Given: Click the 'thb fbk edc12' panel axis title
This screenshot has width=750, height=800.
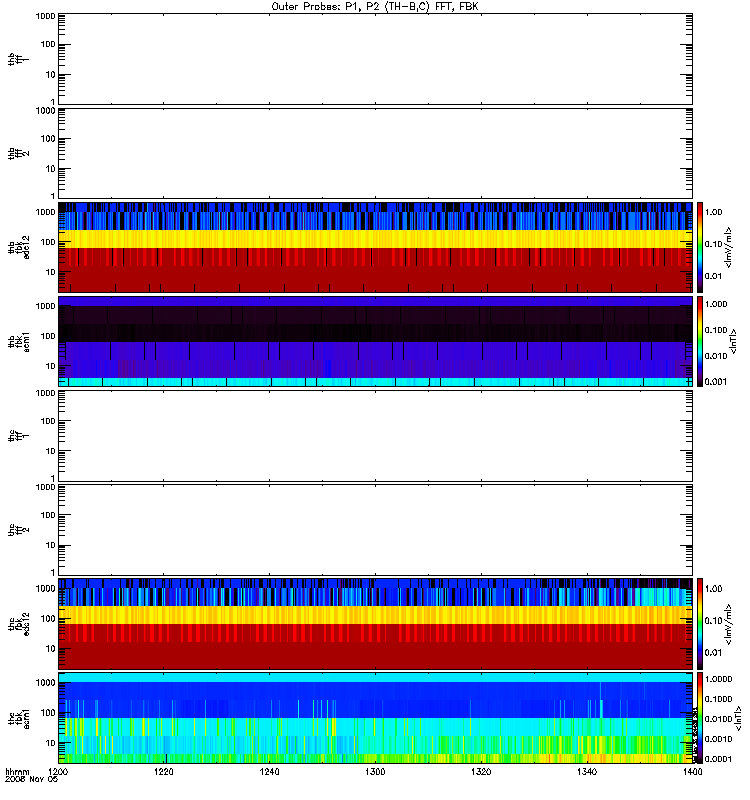Looking at the screenshot, I should tap(18, 247).
